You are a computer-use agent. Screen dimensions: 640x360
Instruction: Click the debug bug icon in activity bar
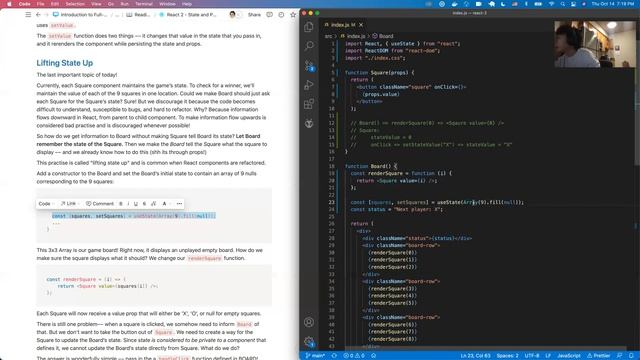click(309, 123)
